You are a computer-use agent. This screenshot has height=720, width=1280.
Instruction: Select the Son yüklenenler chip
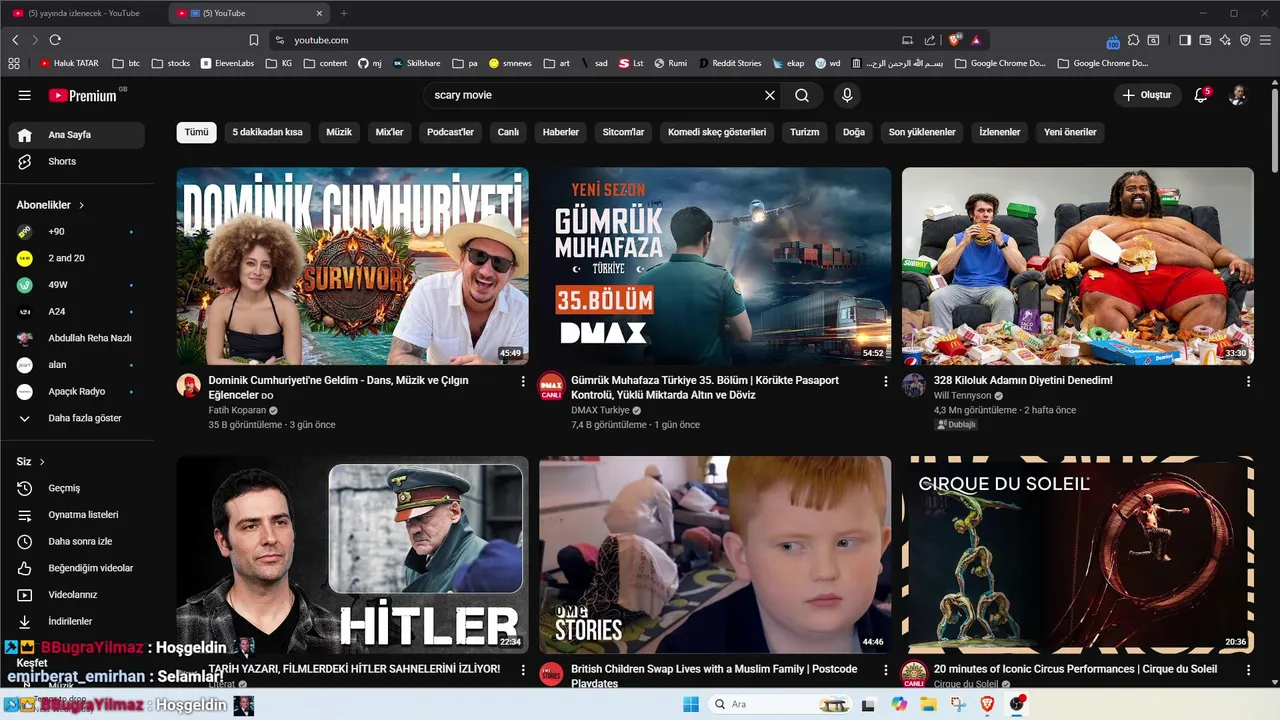point(922,132)
